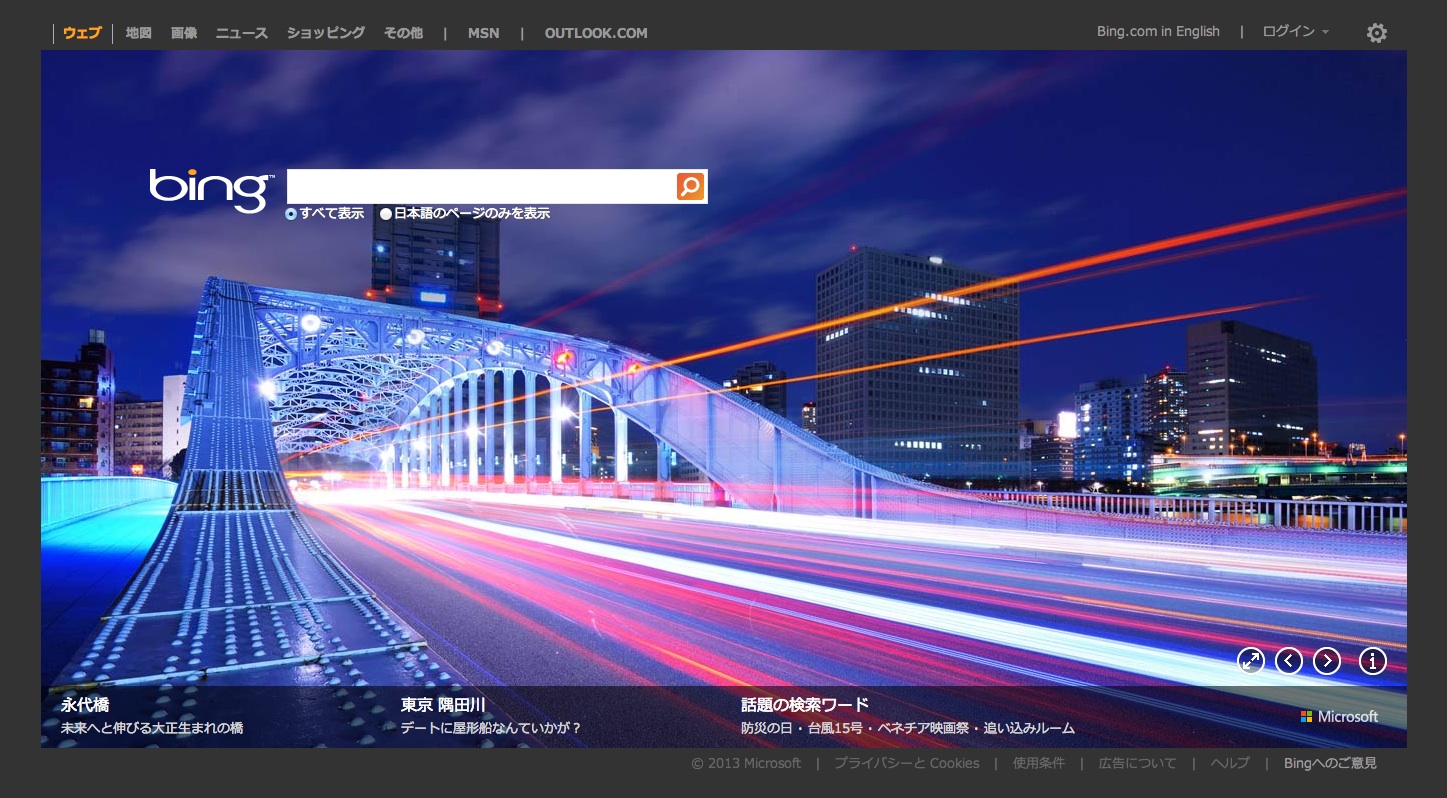1447x798 pixels.
Task: Select the すべて表示 radio button
Action: pos(291,214)
